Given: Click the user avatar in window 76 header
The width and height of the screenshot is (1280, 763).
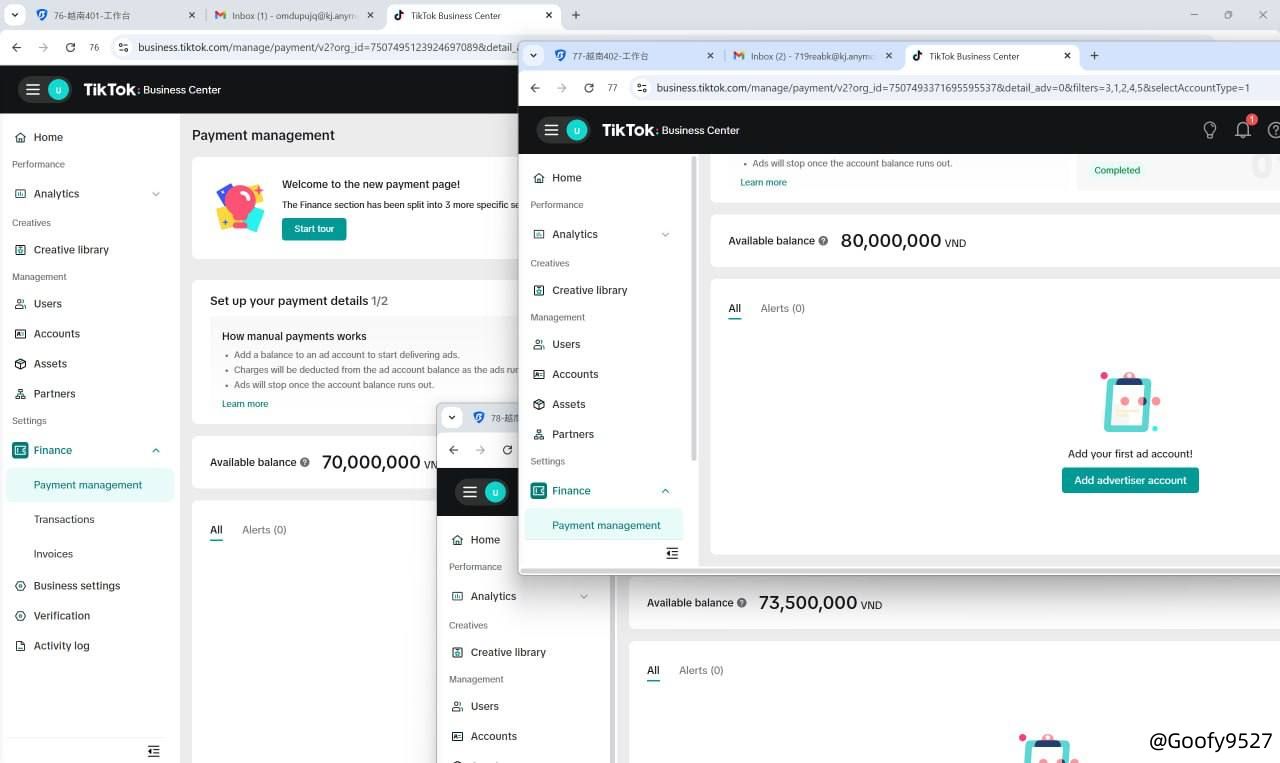Looking at the screenshot, I should pyautogui.click(x=58, y=90).
